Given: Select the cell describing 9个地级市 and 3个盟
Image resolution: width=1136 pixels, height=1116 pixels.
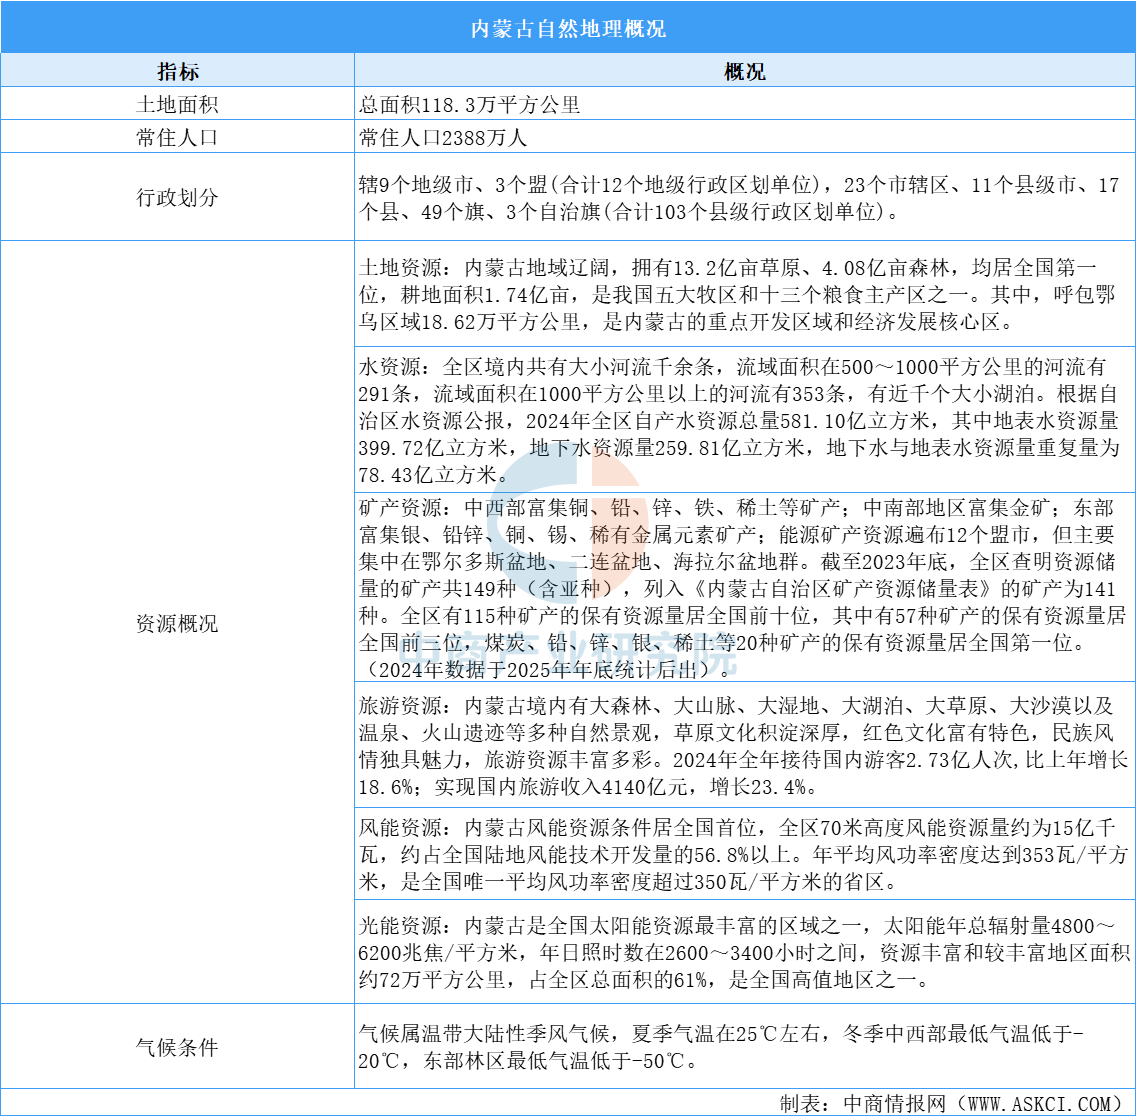Looking at the screenshot, I should pyautogui.click(x=744, y=197).
